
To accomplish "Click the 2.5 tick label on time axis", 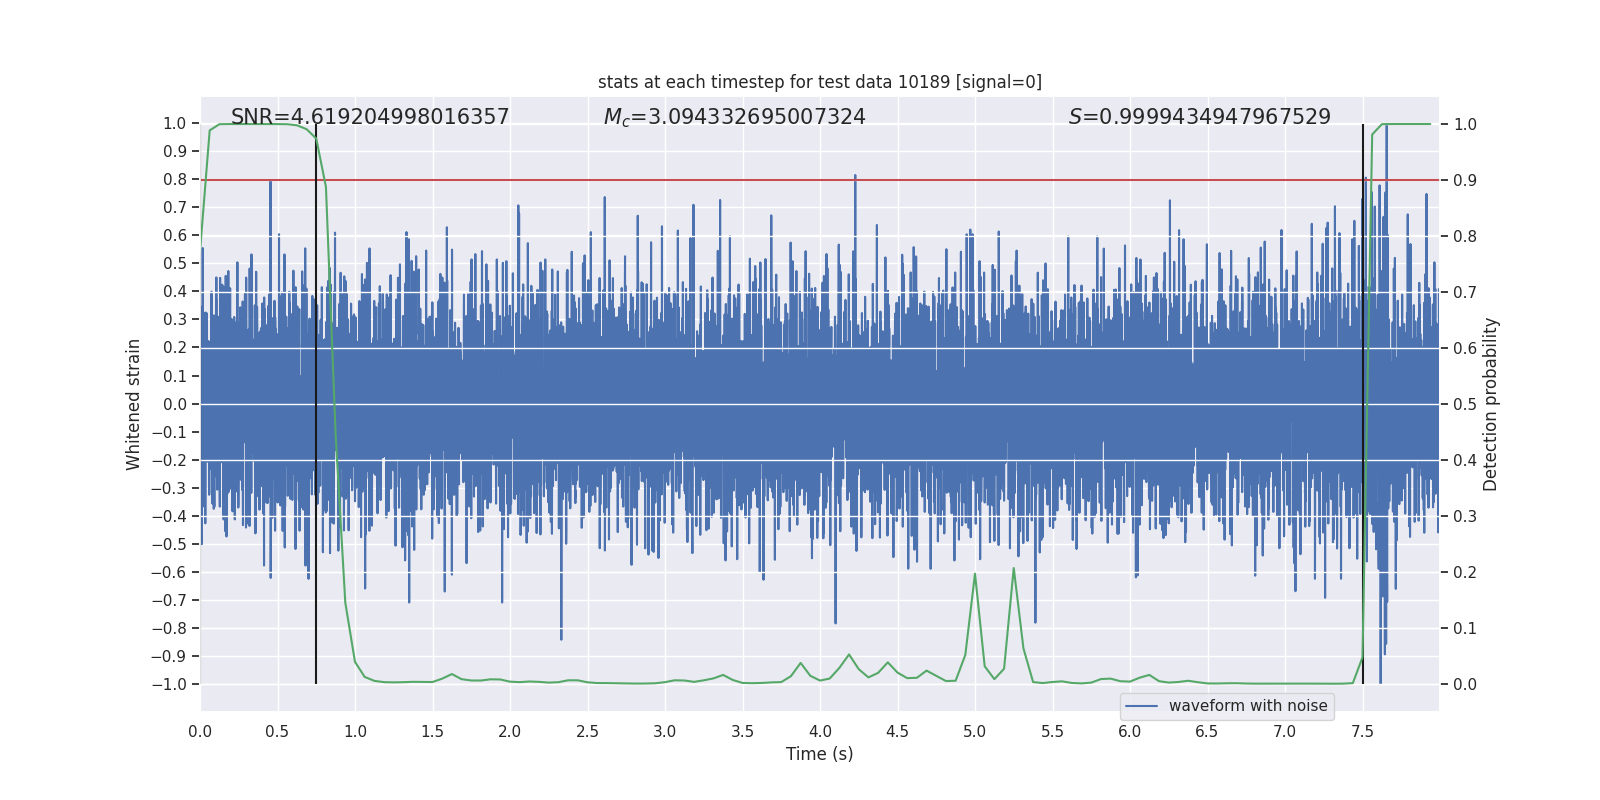I will pyautogui.click(x=587, y=731).
